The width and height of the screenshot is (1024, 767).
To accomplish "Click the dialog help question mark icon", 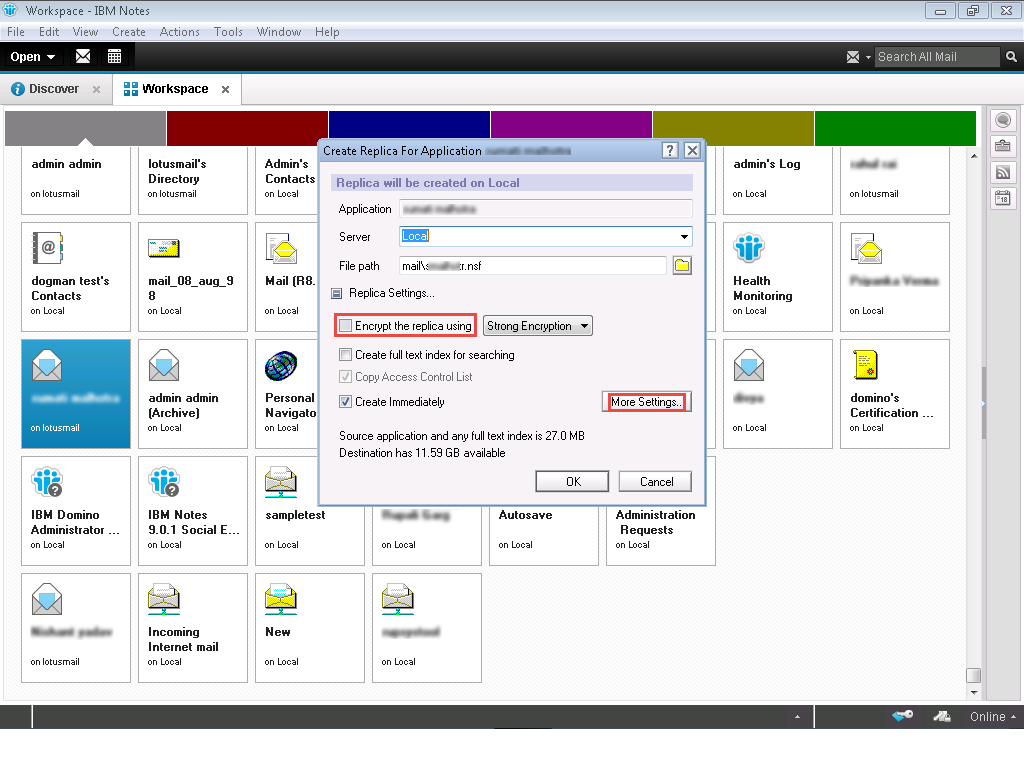I will point(670,151).
